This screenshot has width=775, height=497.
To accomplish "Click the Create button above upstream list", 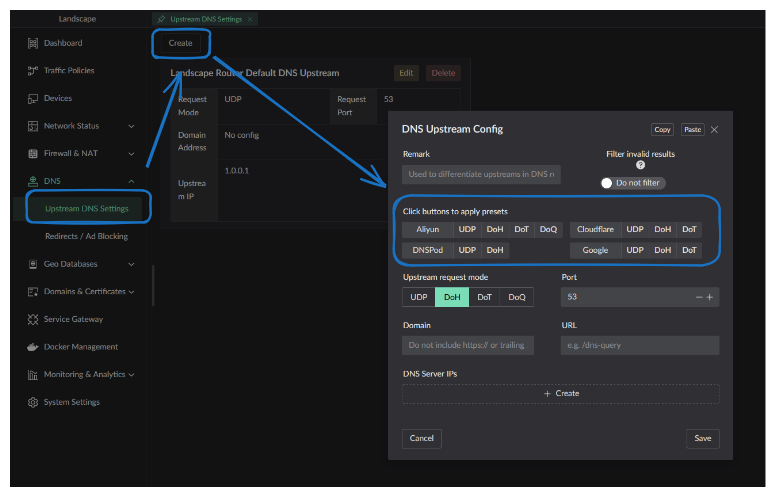I will click(x=180, y=43).
